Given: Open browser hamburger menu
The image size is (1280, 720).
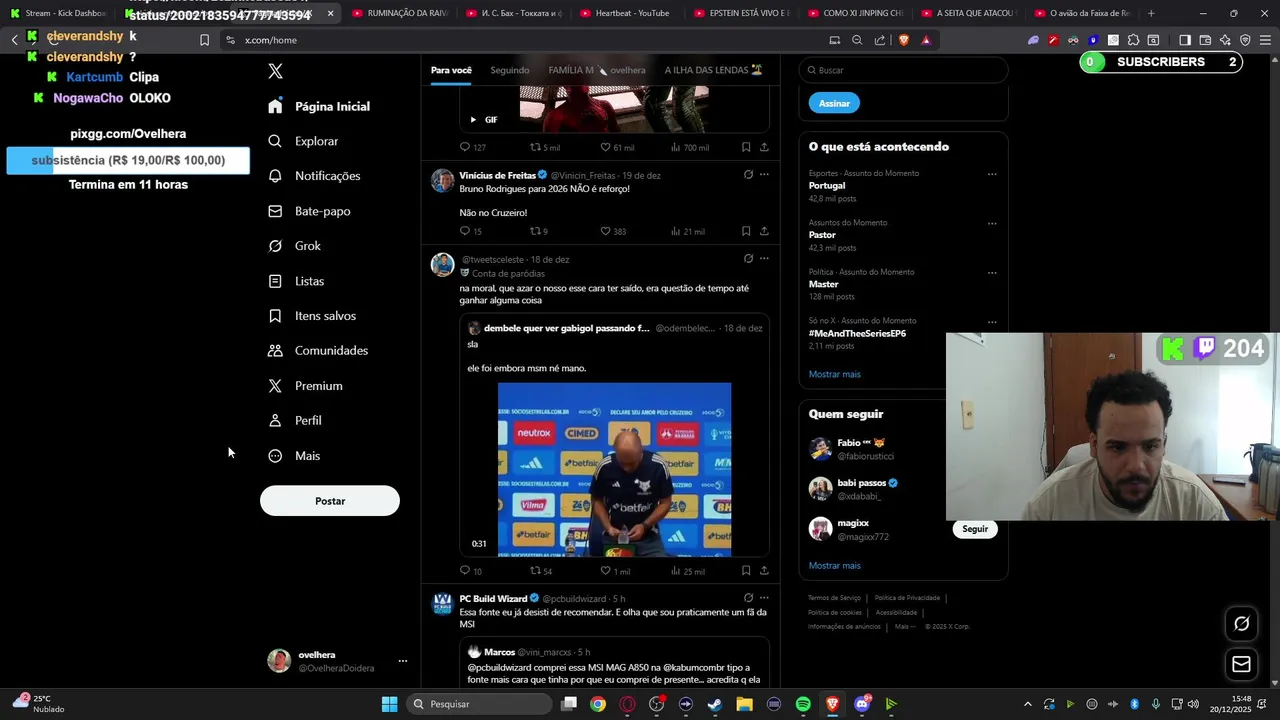Looking at the screenshot, I should pos(1265,40).
